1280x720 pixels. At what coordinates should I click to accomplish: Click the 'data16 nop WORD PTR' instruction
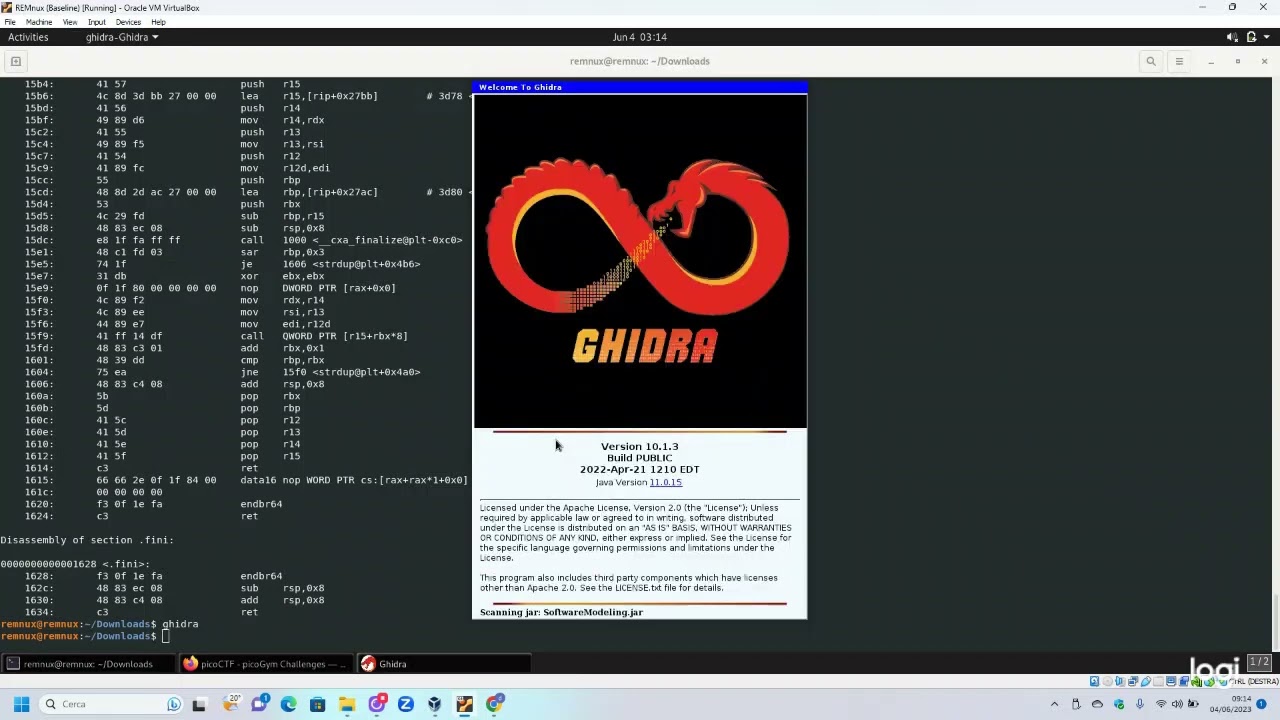(353, 480)
